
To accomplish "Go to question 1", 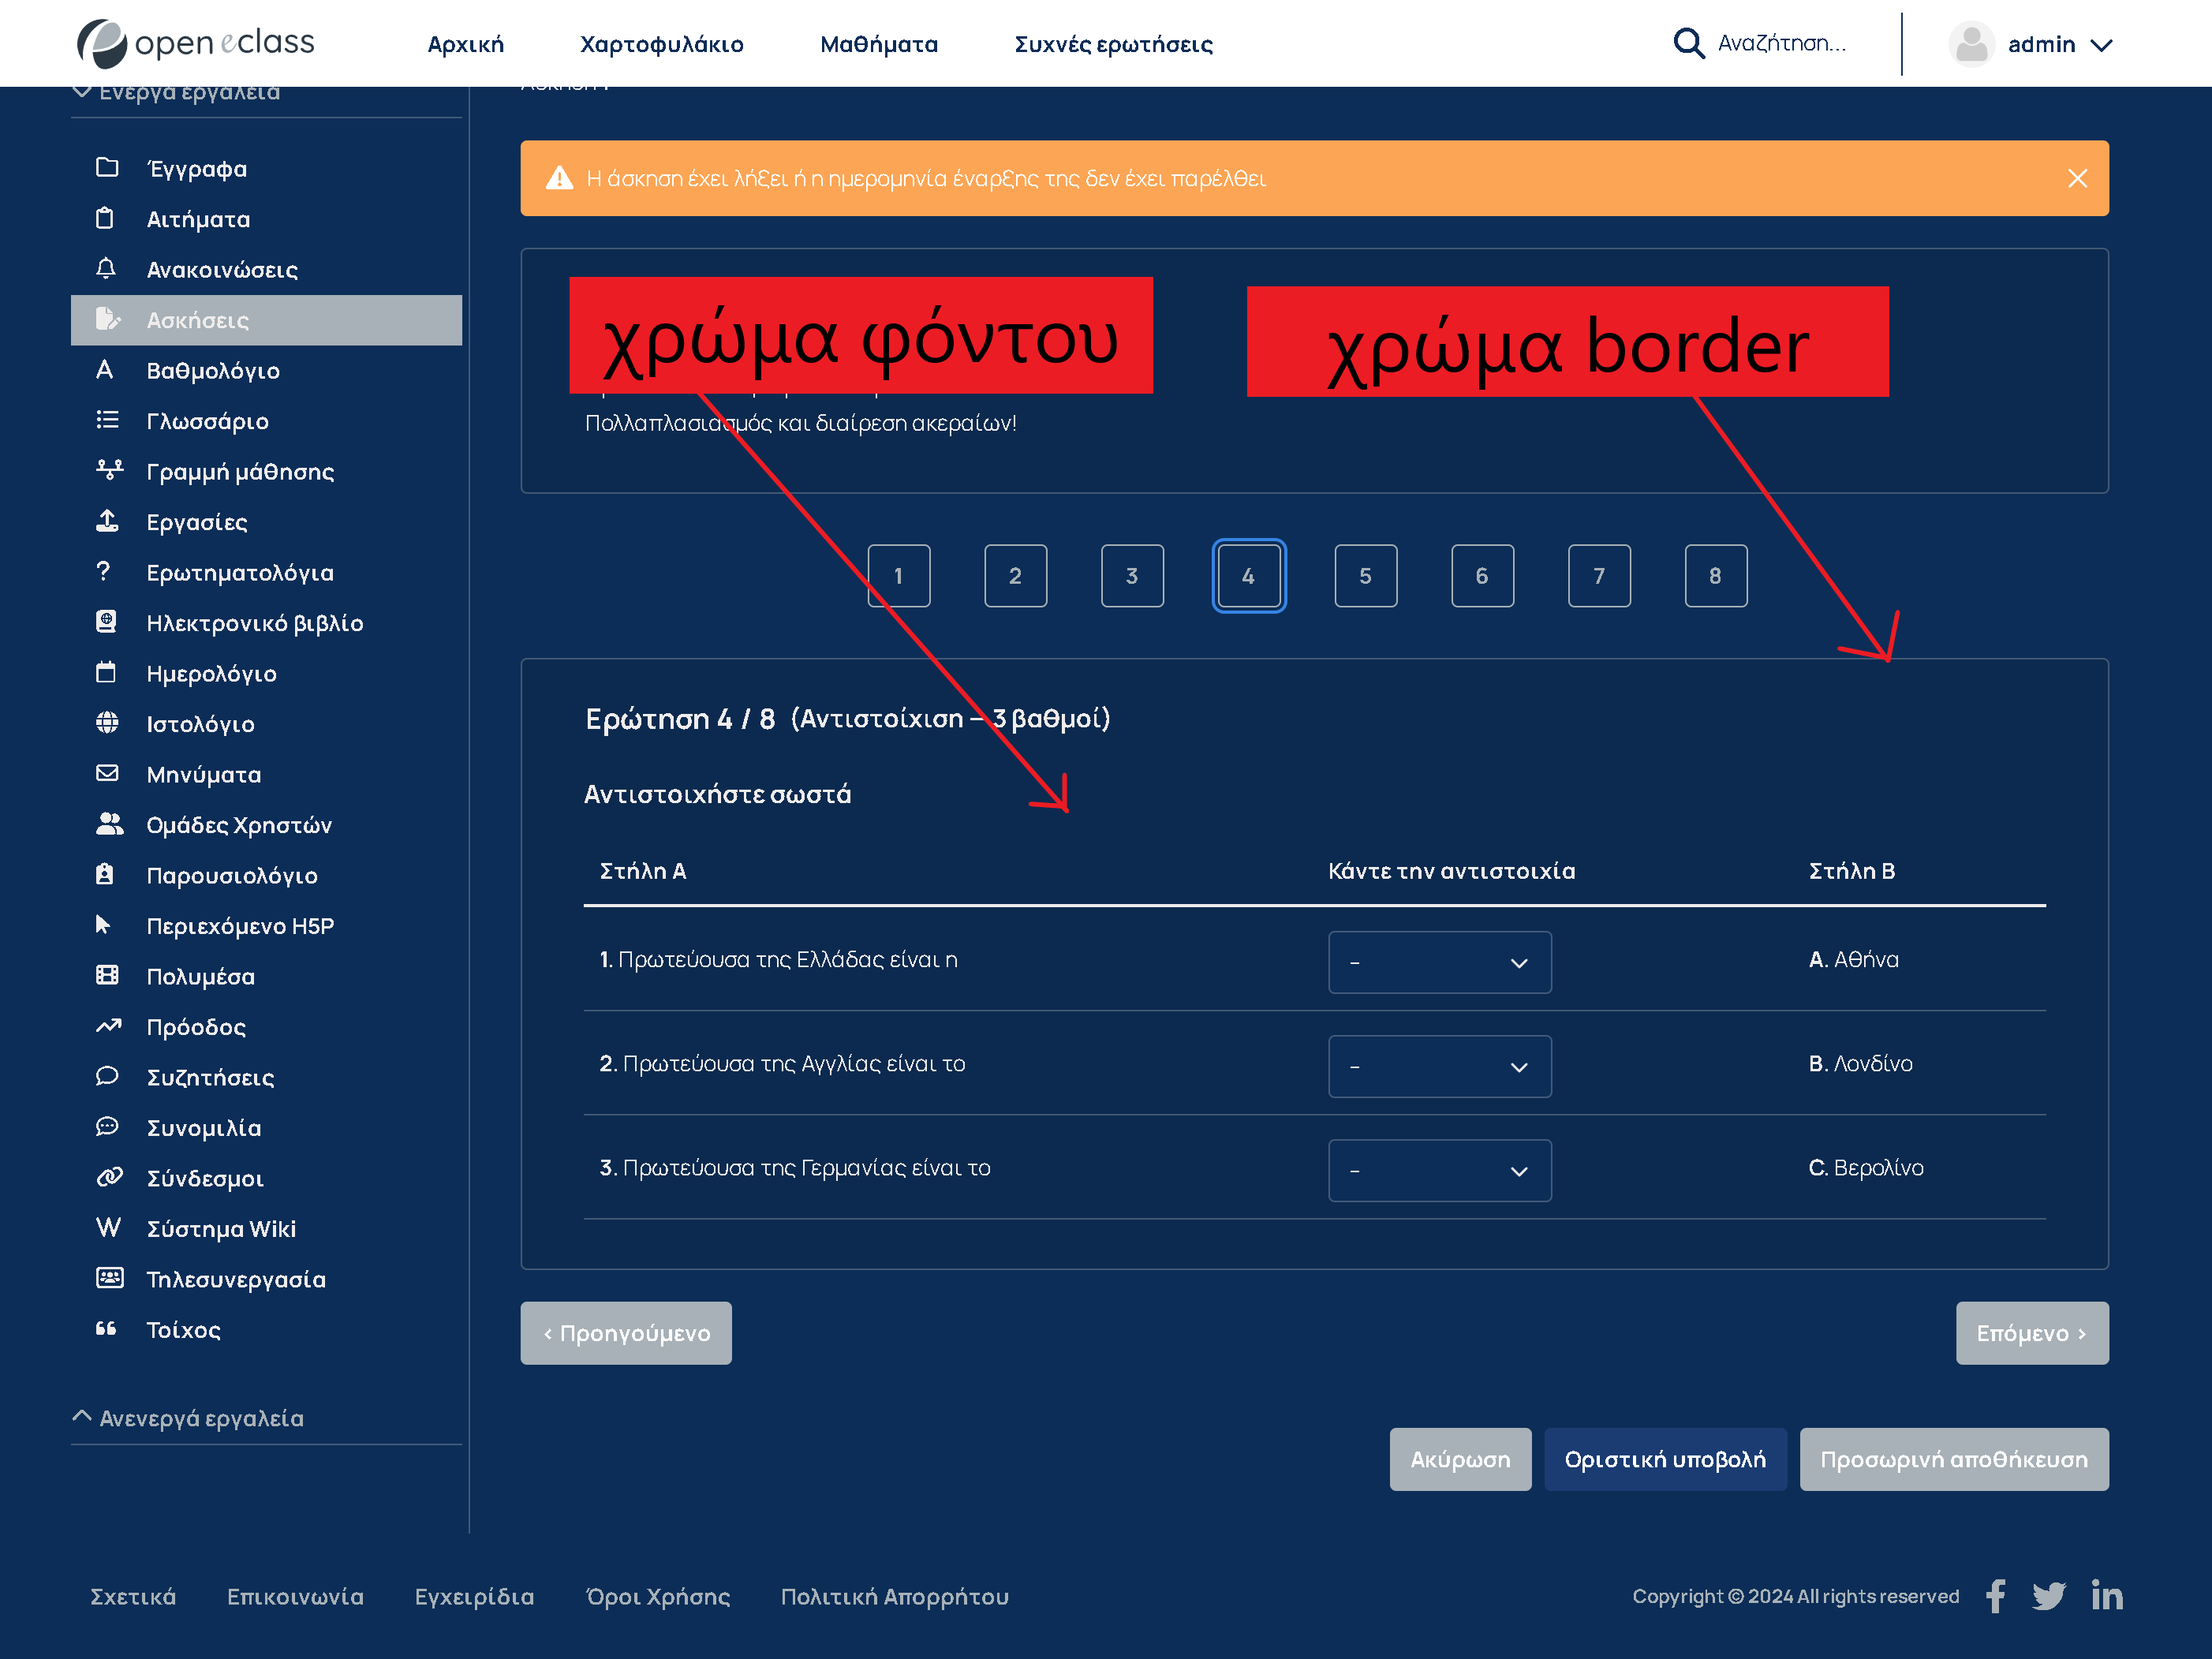I will [898, 575].
